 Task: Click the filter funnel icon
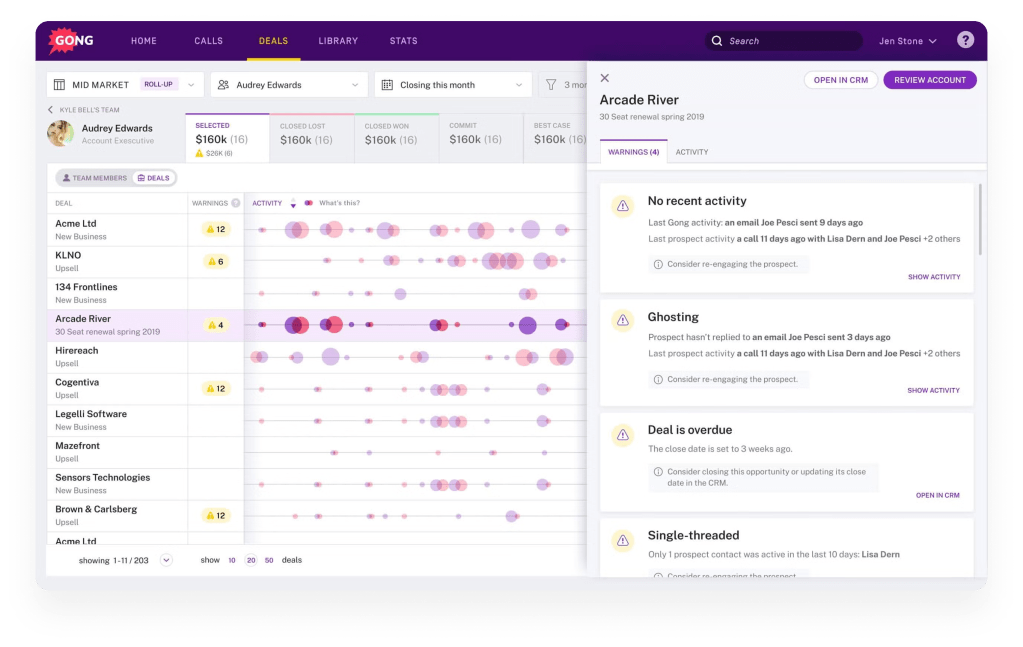(551, 85)
